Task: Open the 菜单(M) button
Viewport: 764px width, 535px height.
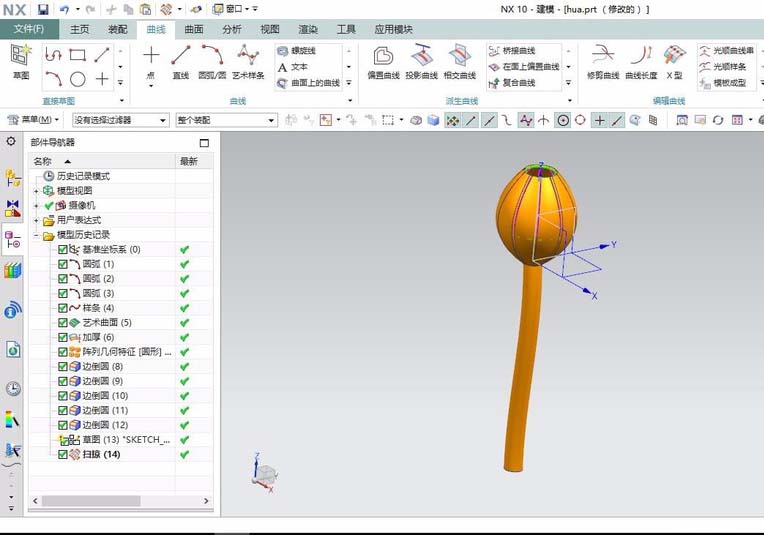Action: (33, 119)
